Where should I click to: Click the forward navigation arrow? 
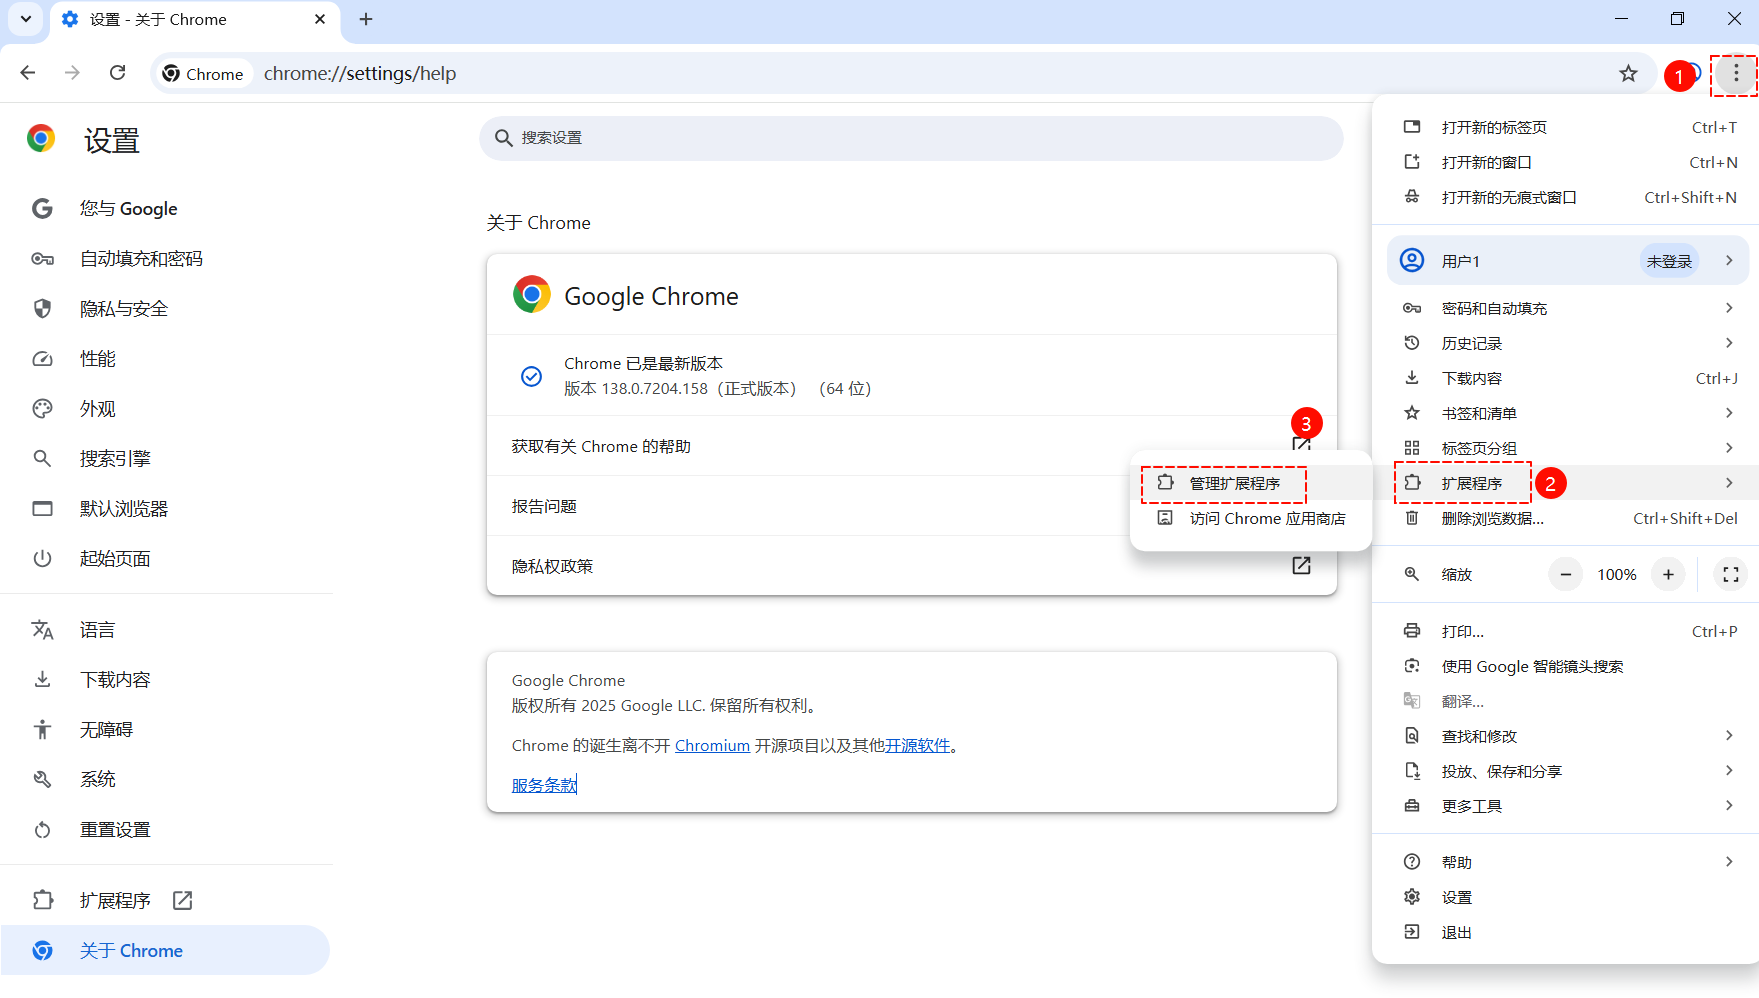72,73
